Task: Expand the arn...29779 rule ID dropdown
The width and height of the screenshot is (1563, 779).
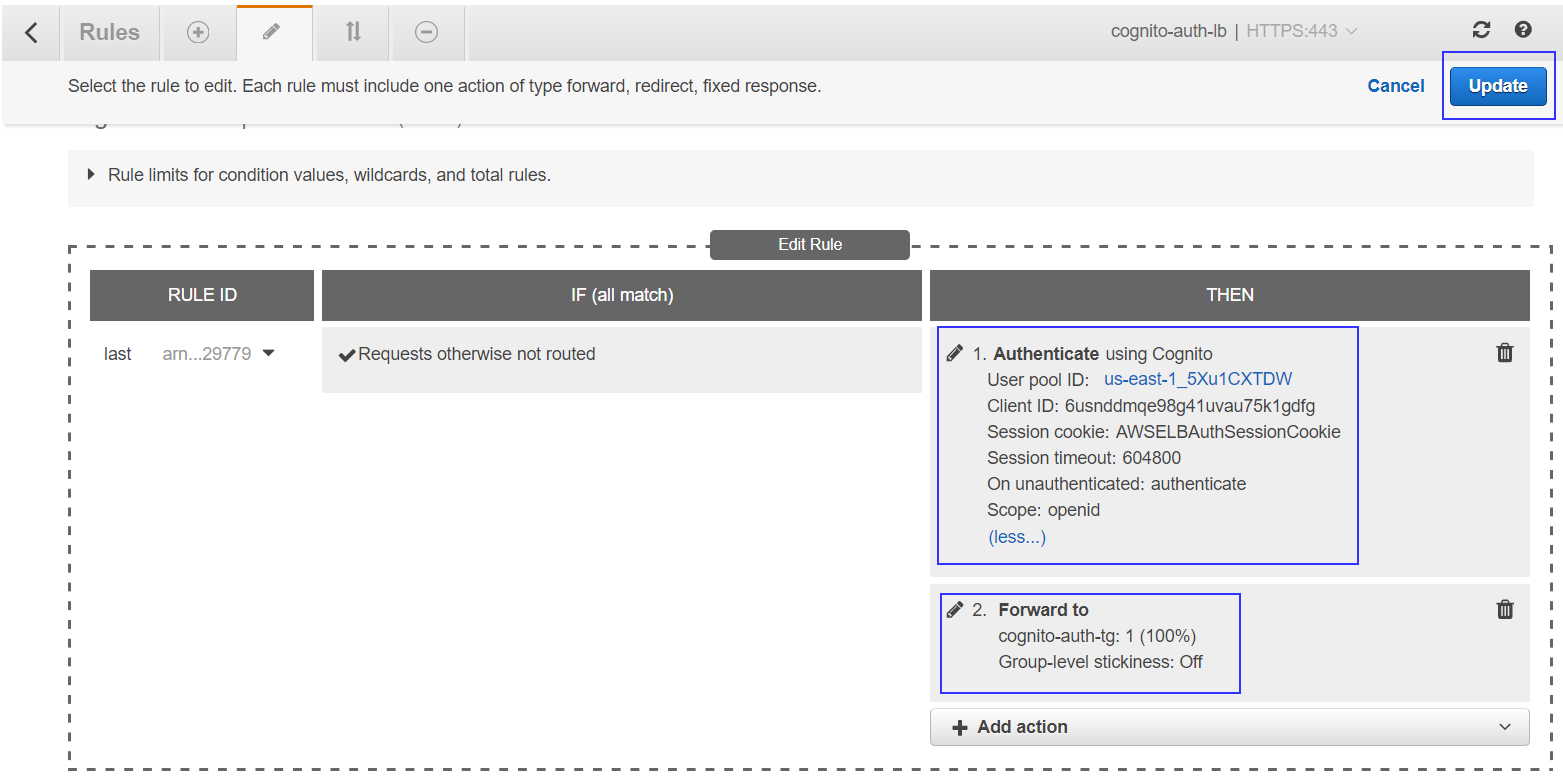Action: point(218,353)
